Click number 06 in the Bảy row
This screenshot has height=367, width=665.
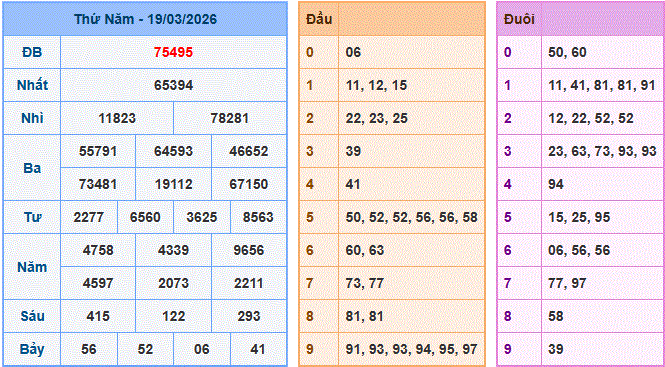click(202, 349)
